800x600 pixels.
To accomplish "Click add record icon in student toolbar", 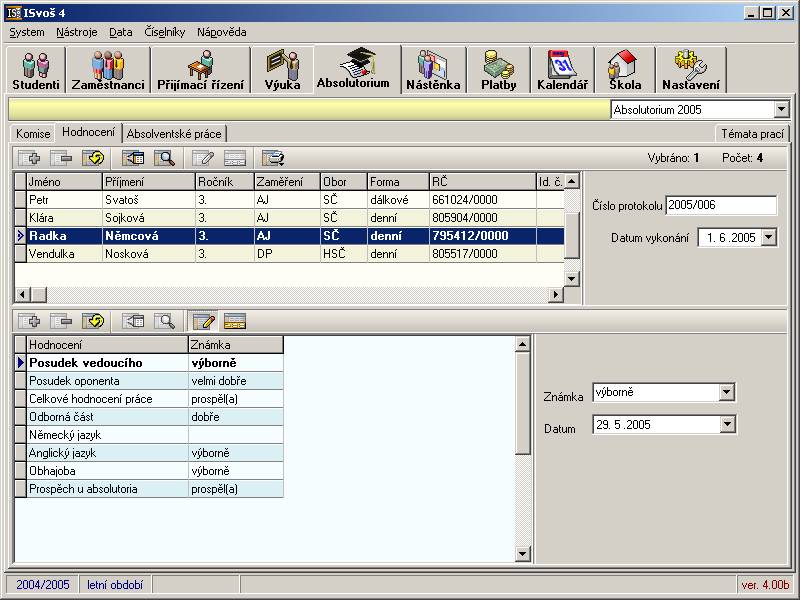I will click(x=29, y=157).
